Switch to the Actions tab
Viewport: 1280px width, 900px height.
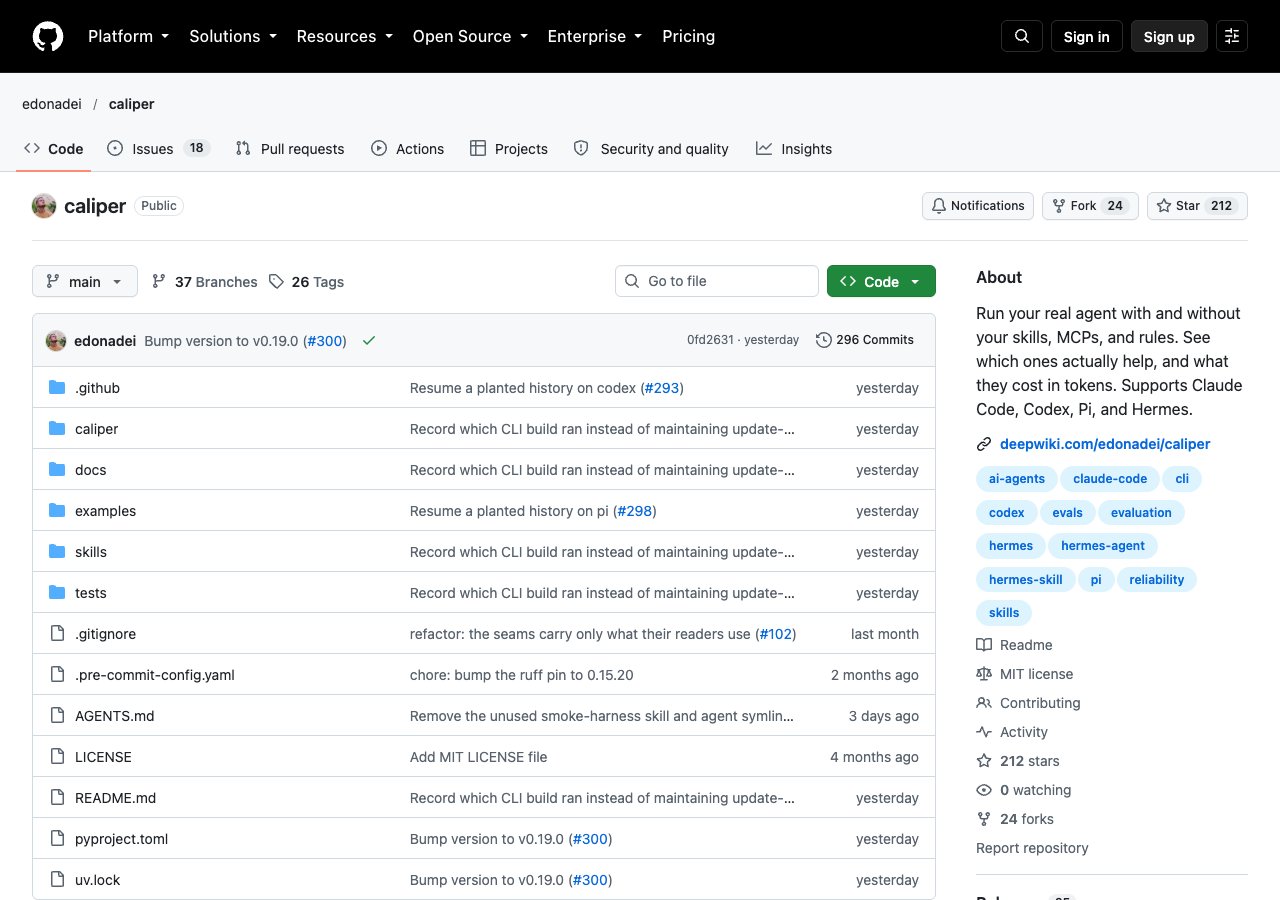tap(407, 148)
